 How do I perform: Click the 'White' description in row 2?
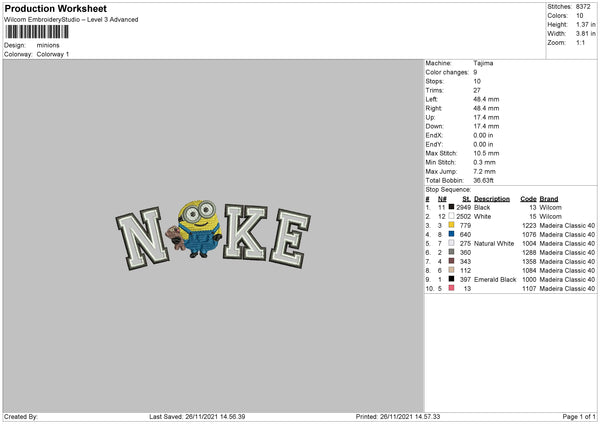pyautogui.click(x=483, y=217)
